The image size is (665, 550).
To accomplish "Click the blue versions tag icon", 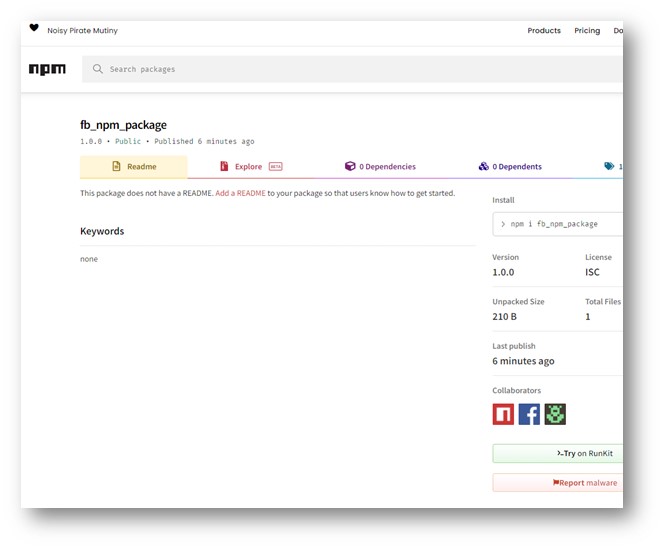I will pos(609,166).
